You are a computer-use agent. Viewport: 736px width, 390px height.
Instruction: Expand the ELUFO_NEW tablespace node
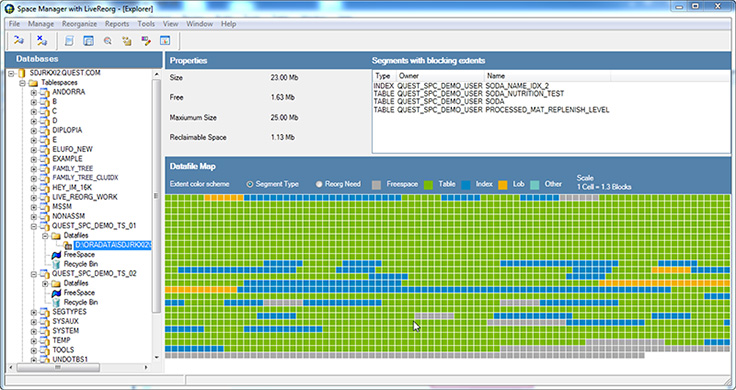(34, 150)
